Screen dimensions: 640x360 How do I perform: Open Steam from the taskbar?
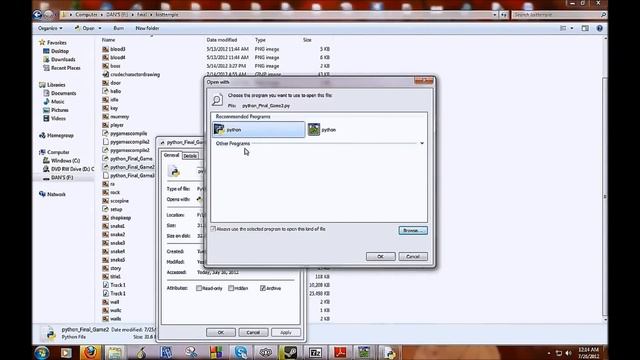(x=290, y=353)
